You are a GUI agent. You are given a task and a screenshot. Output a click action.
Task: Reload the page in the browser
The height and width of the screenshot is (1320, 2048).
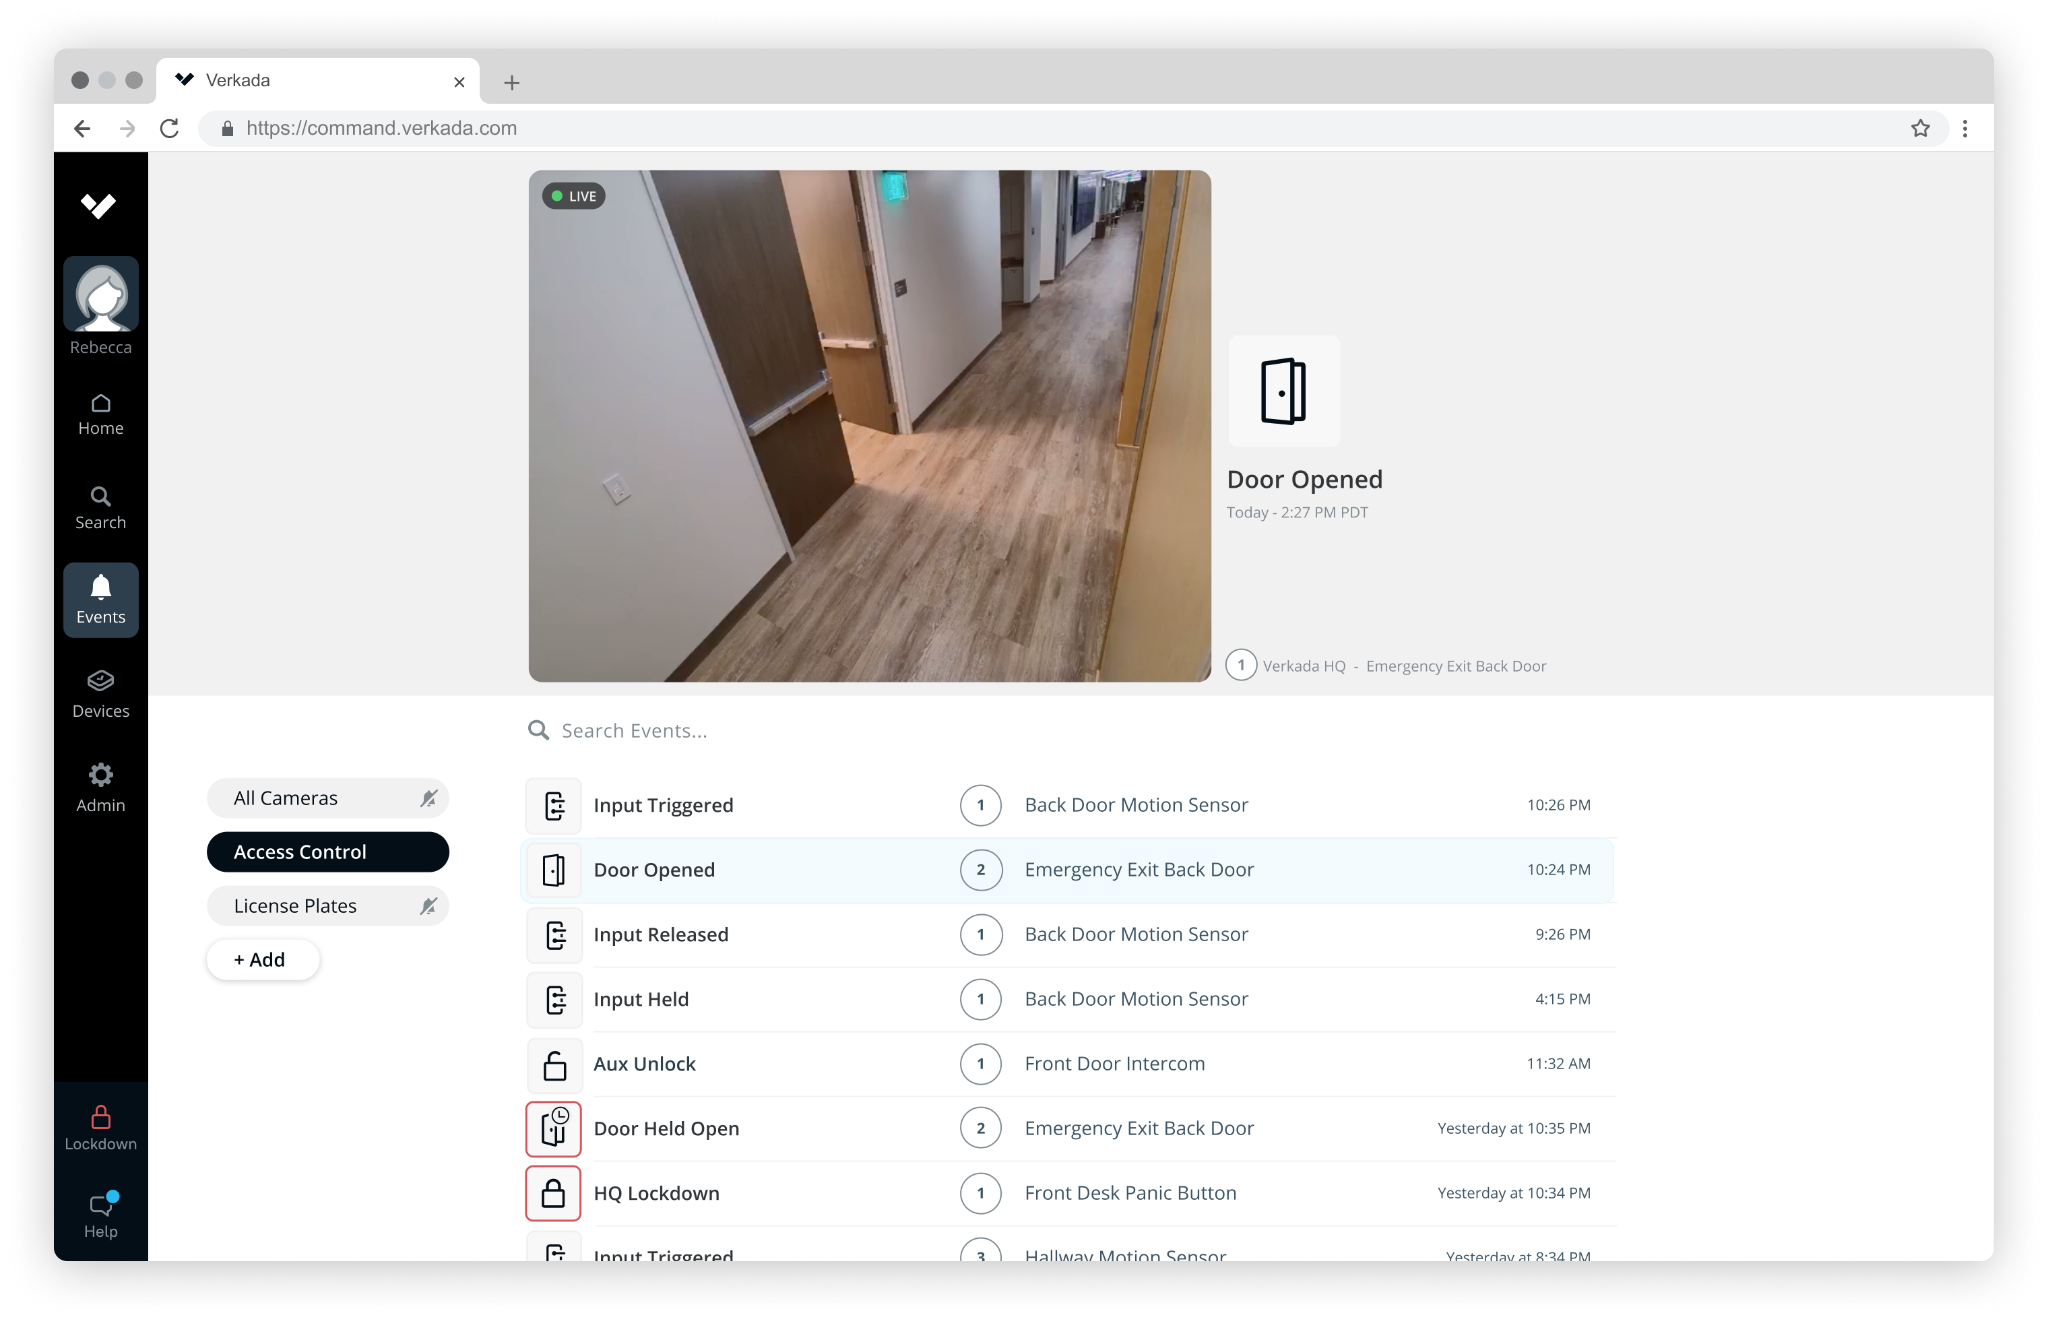click(x=169, y=128)
